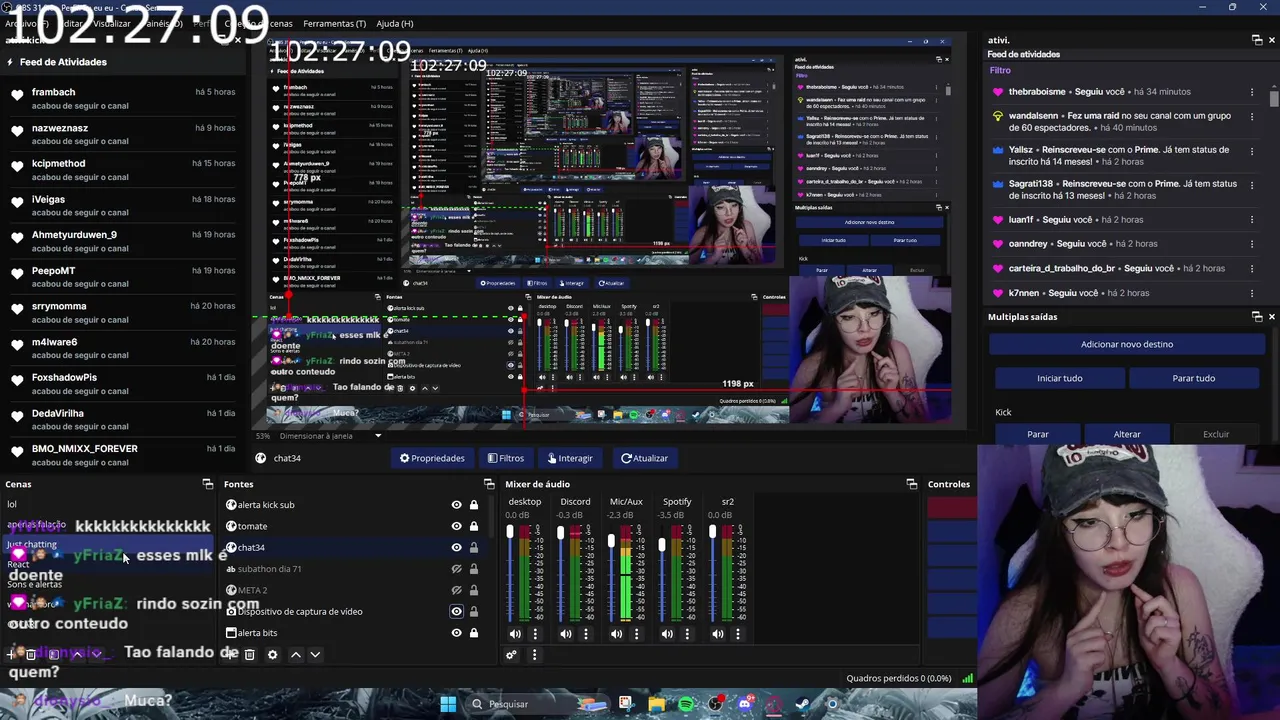
Task: Click Adicionar novo destino
Action: (x=1127, y=344)
